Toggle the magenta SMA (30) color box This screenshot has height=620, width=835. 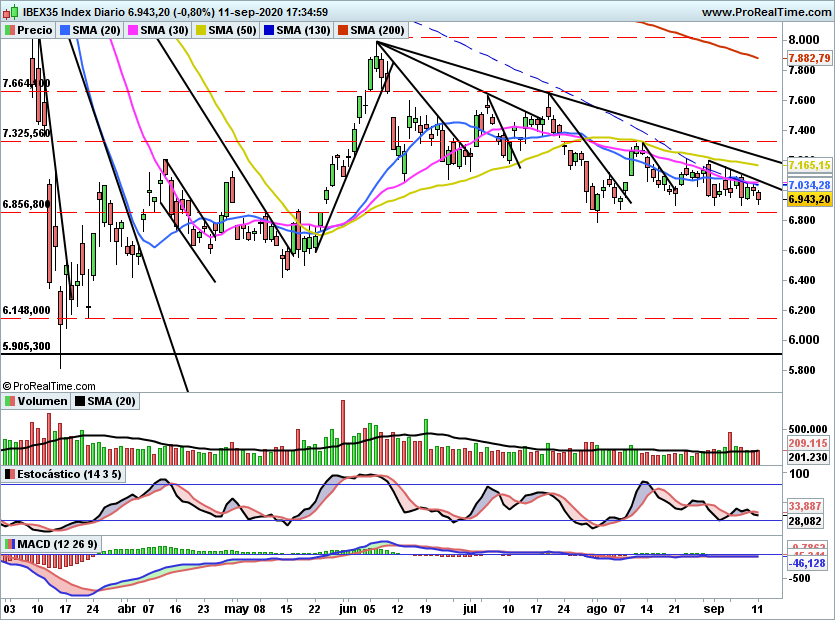click(x=134, y=30)
